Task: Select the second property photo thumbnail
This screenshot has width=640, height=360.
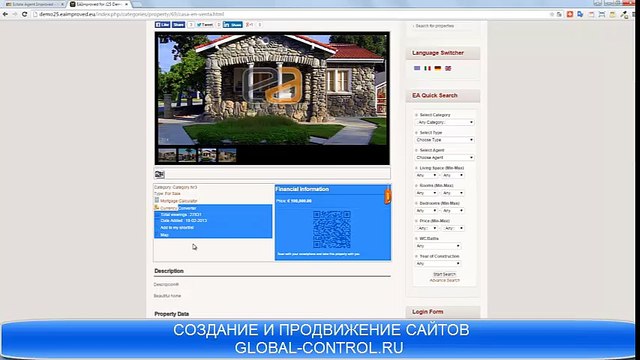Action: (x=187, y=155)
